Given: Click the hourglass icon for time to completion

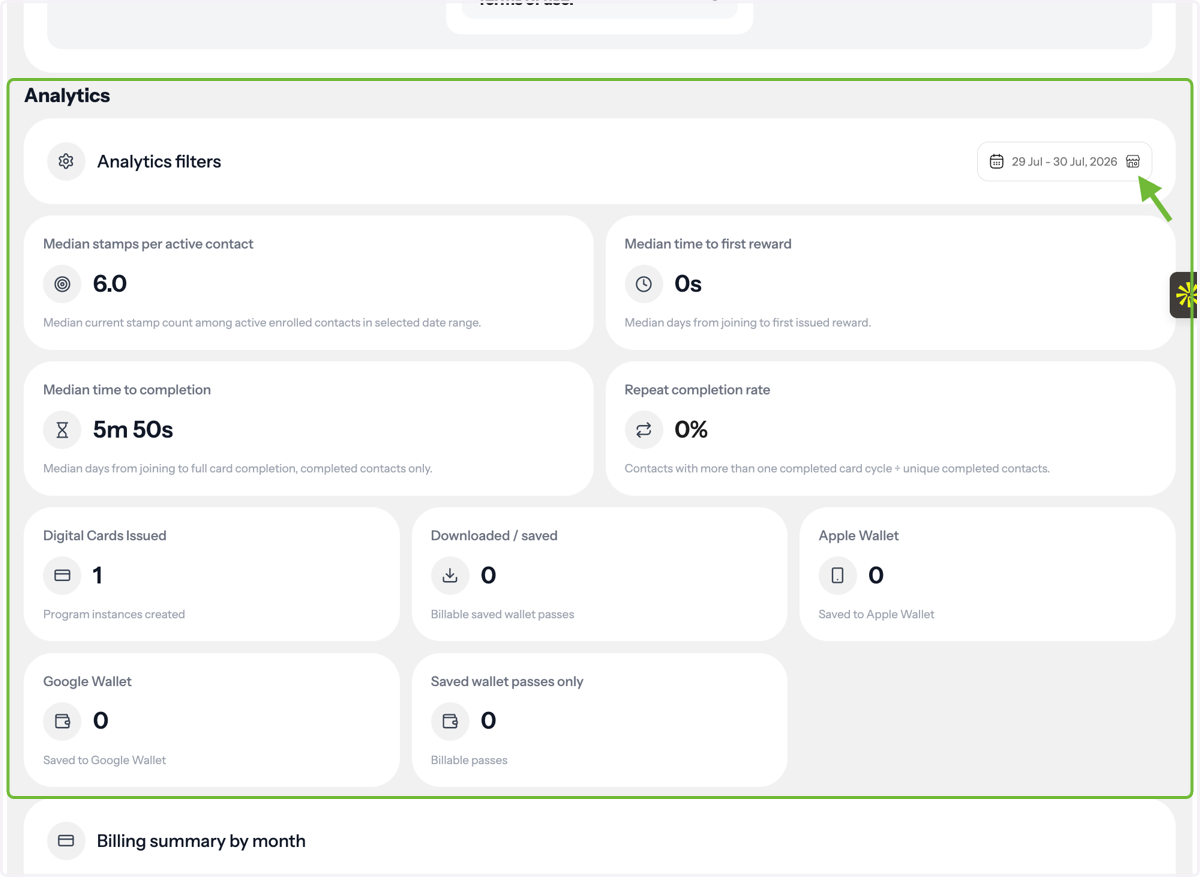Looking at the screenshot, I should tap(62, 430).
